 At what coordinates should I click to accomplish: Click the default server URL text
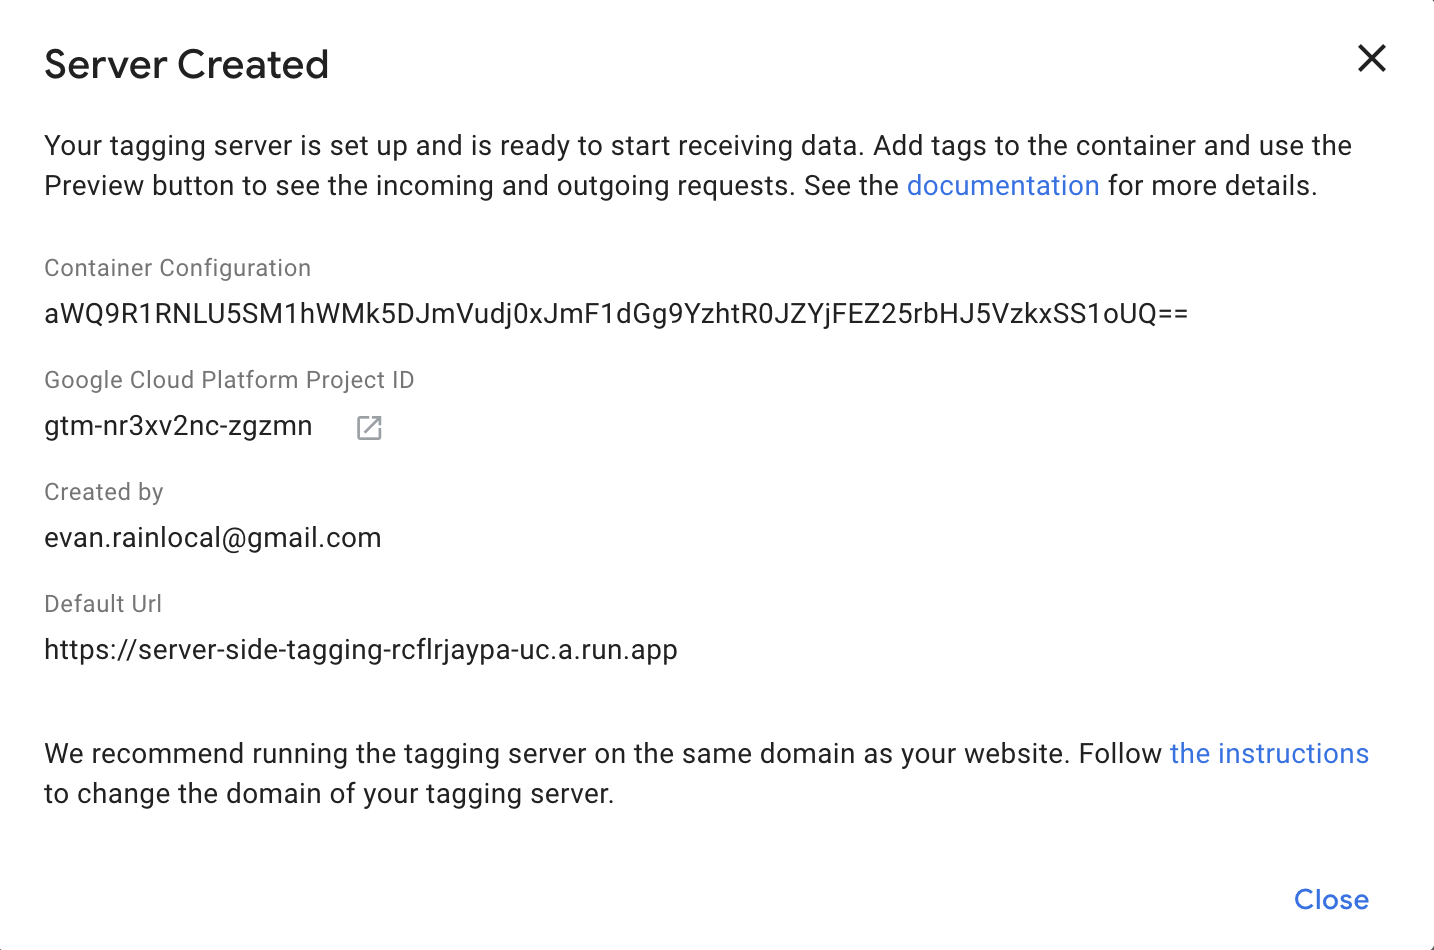360,650
